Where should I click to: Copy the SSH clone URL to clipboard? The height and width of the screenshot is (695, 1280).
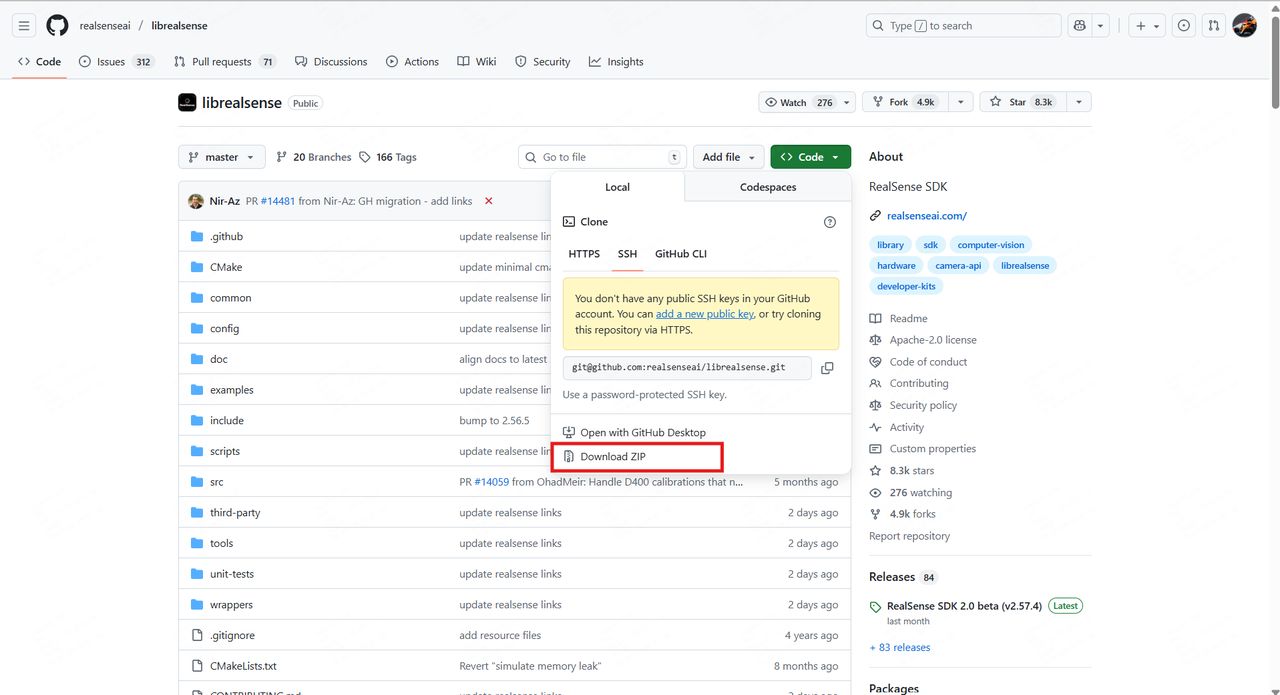tap(827, 368)
